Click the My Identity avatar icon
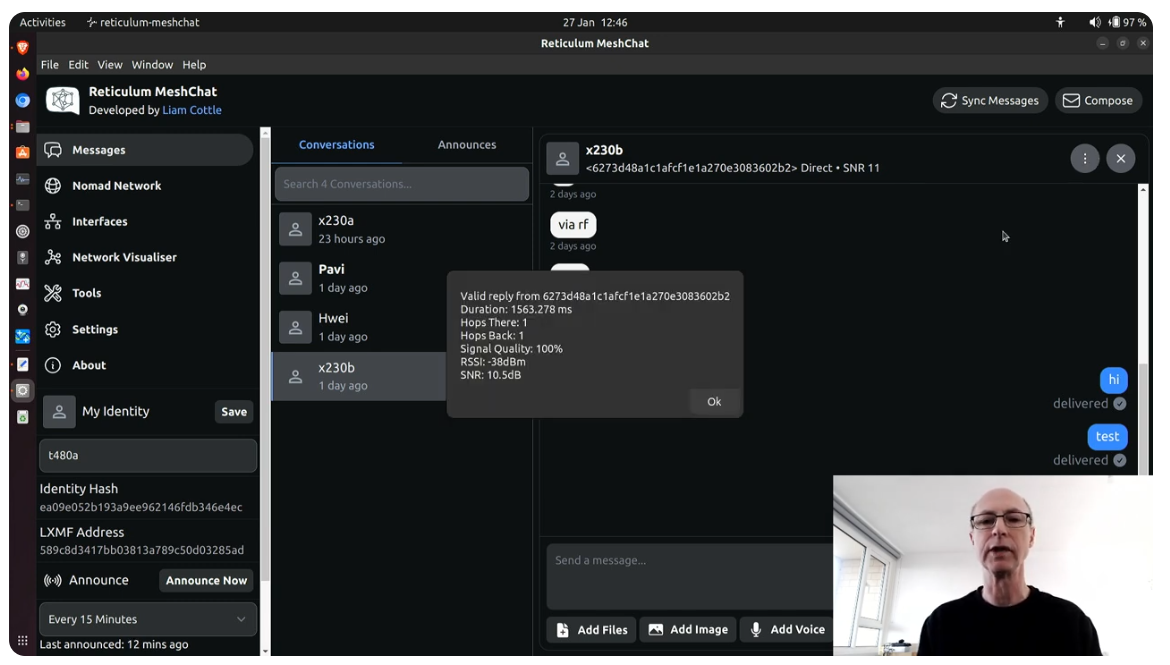Screen dimensions: 1170x665 coord(59,411)
